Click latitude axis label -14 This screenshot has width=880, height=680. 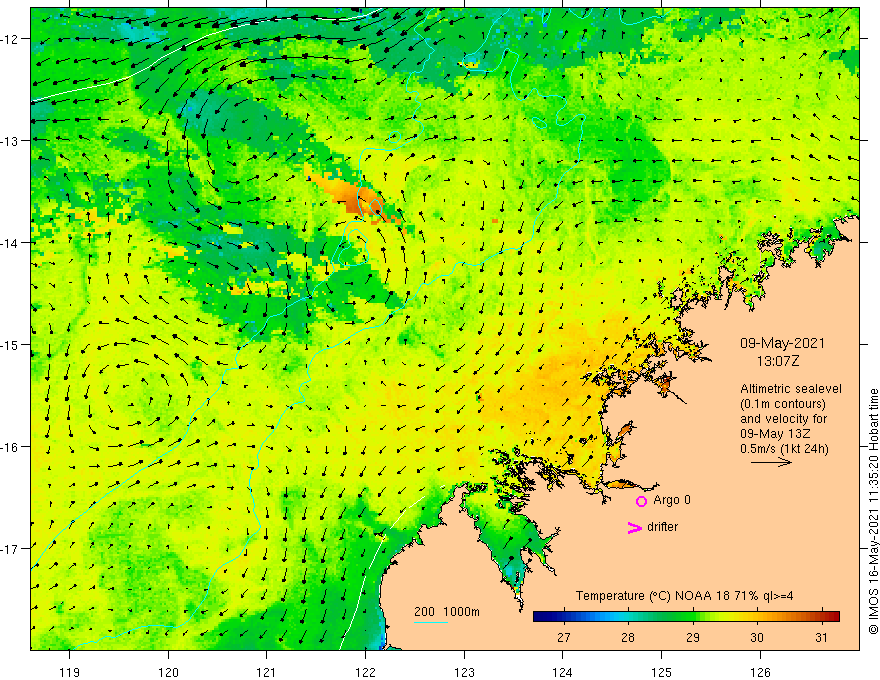11,243
